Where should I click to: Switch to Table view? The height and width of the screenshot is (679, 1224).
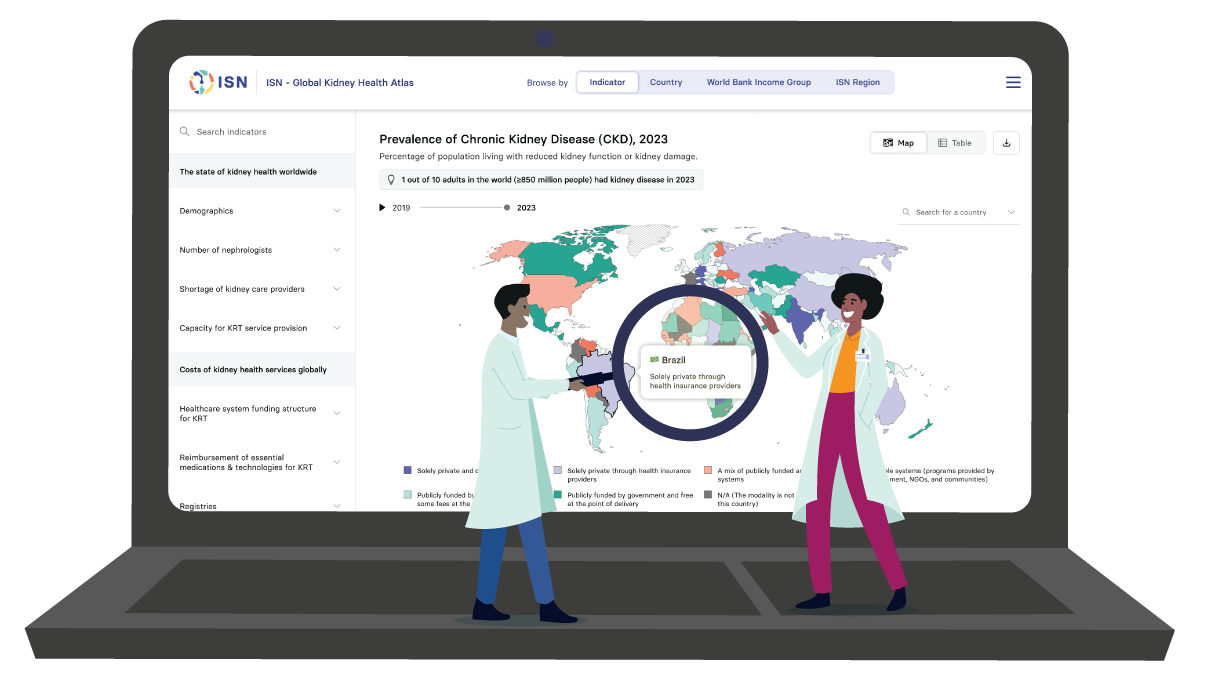[955, 143]
